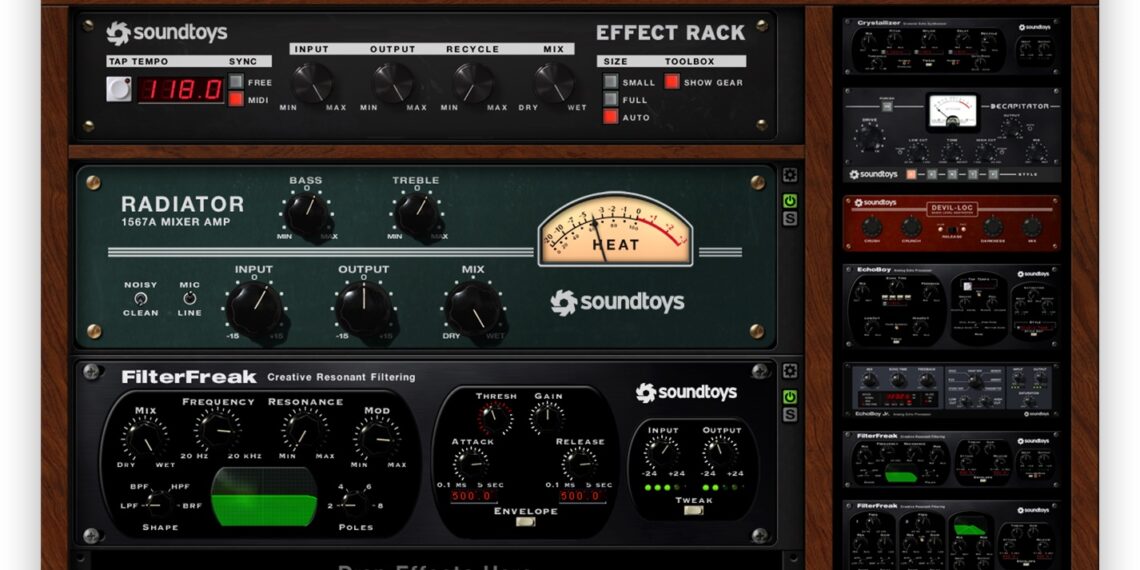The width and height of the screenshot is (1140, 570).
Task: Click Radiator's INPUT knob
Action: (x=254, y=308)
